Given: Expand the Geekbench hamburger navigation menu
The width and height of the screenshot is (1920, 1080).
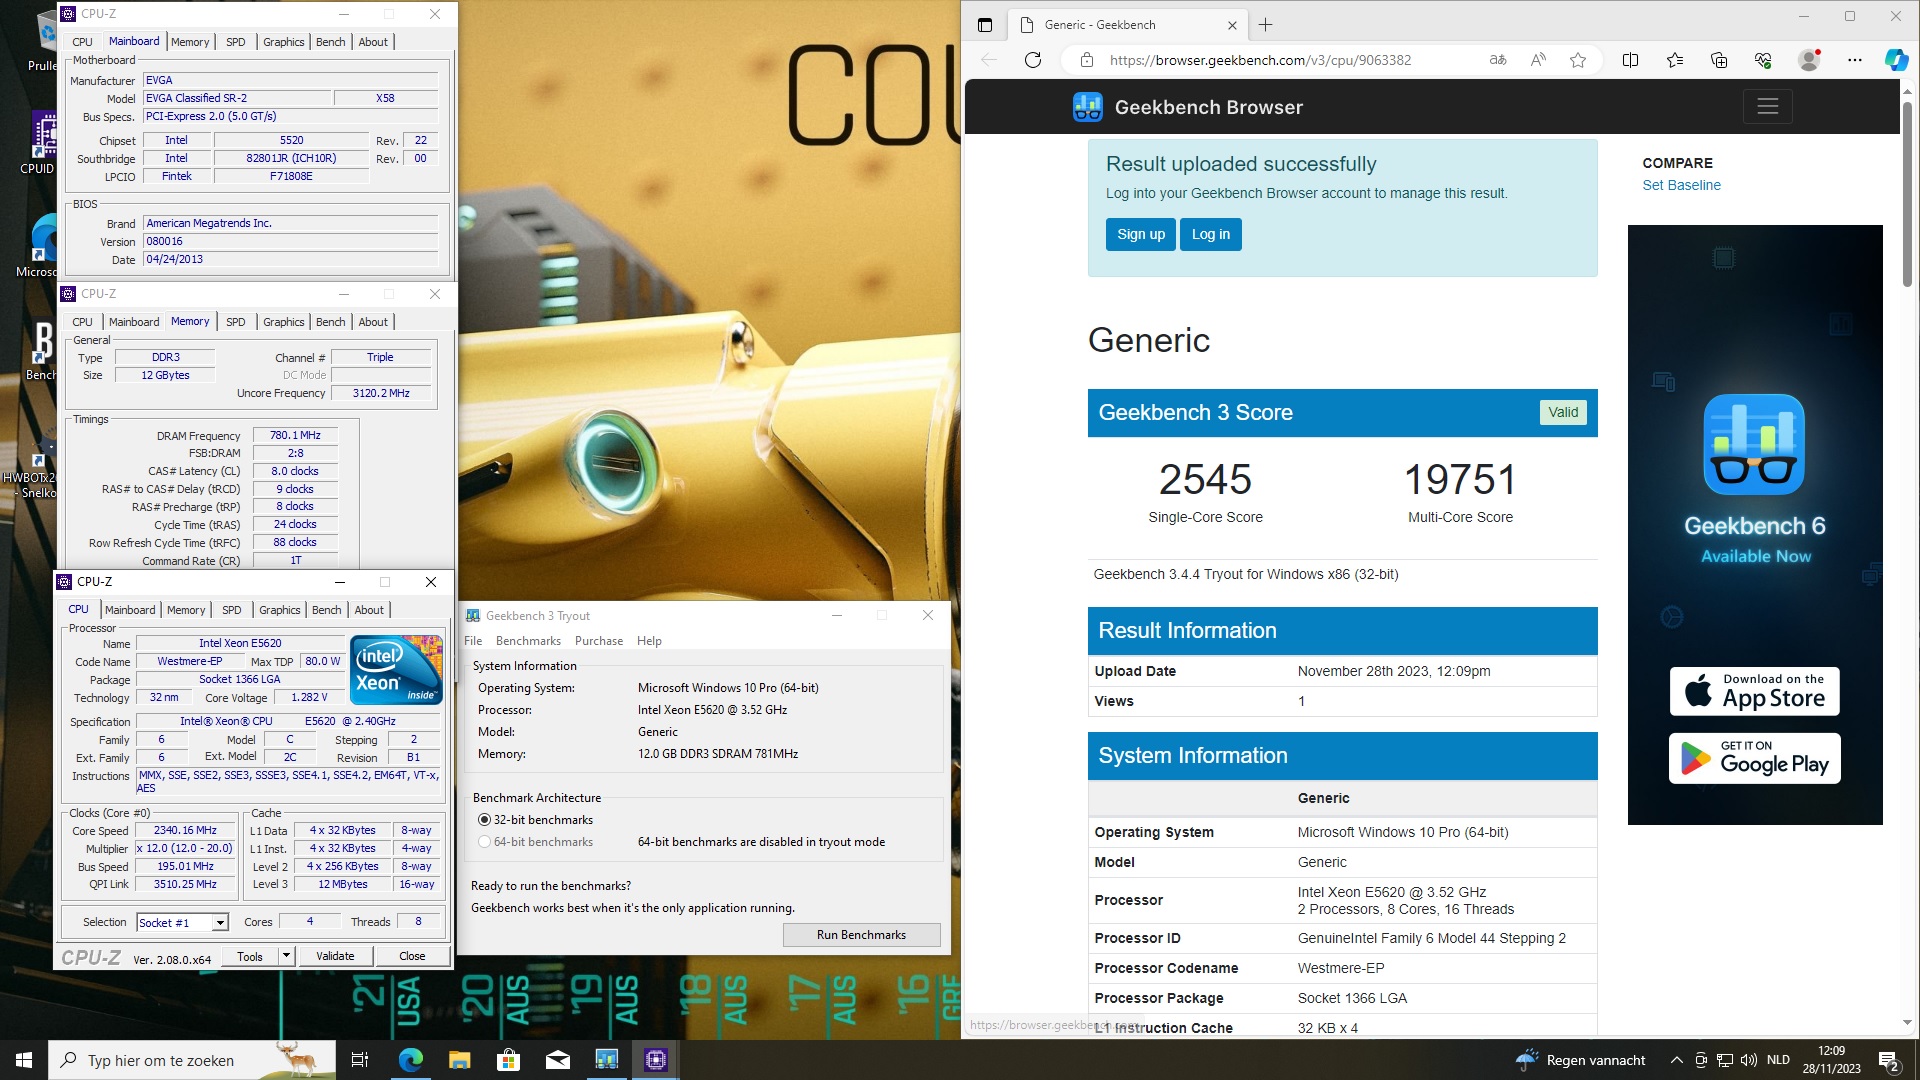Looking at the screenshot, I should point(1767,106).
